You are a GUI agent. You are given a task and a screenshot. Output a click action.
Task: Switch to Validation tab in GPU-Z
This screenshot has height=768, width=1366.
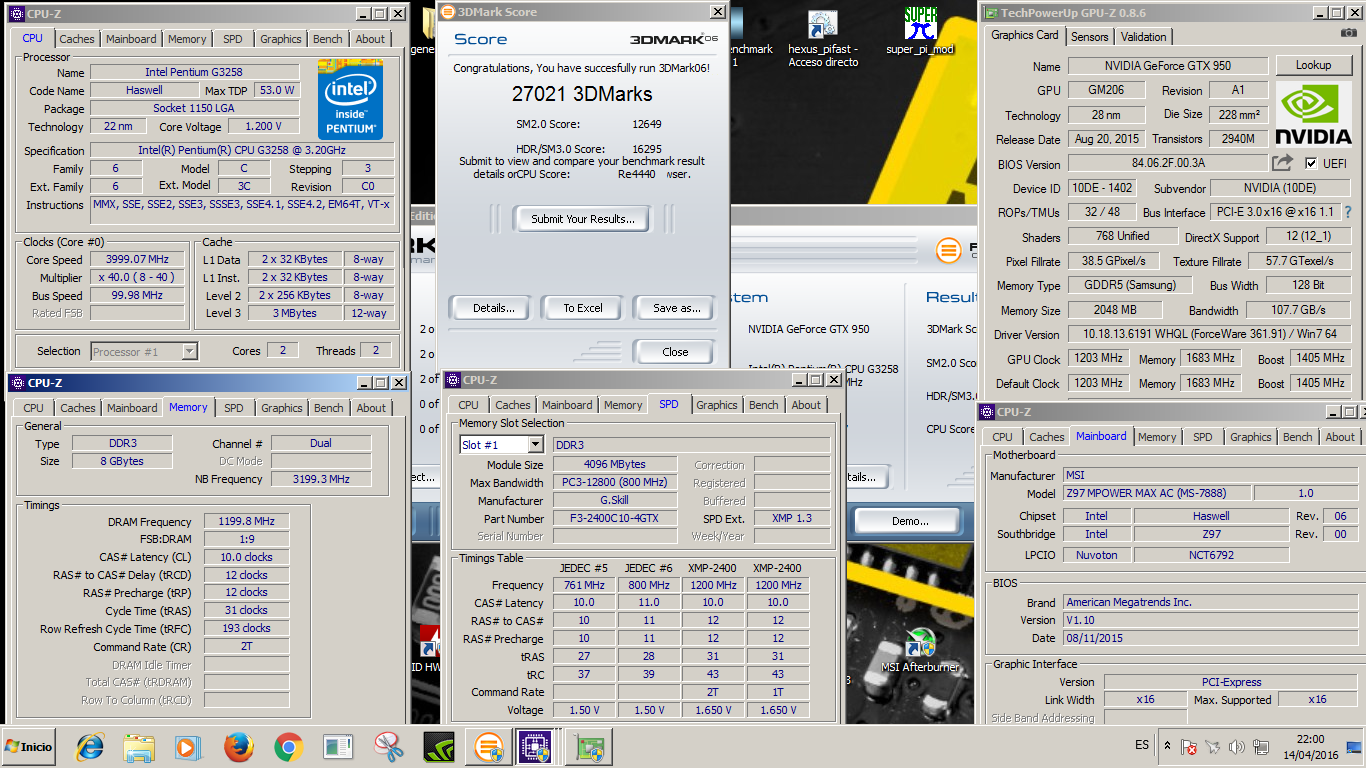[x=1143, y=36]
